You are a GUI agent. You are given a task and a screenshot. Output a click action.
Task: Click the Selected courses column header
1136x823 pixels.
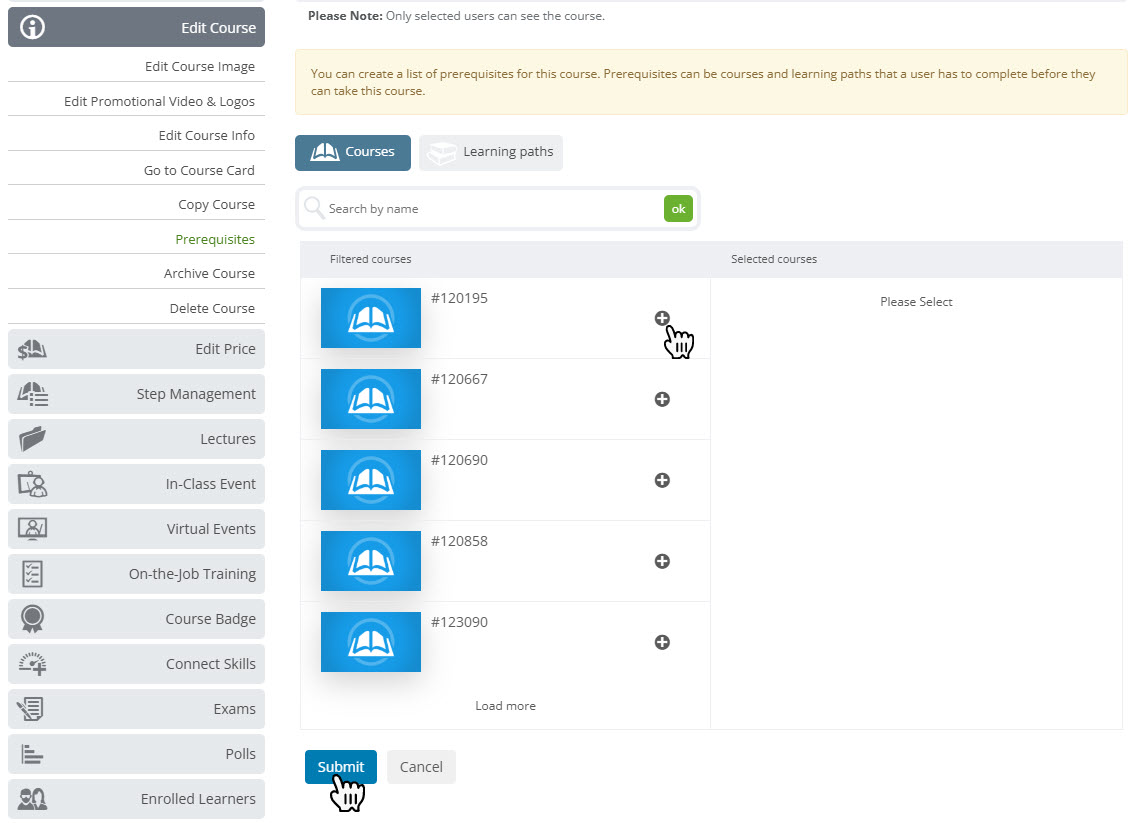(774, 259)
